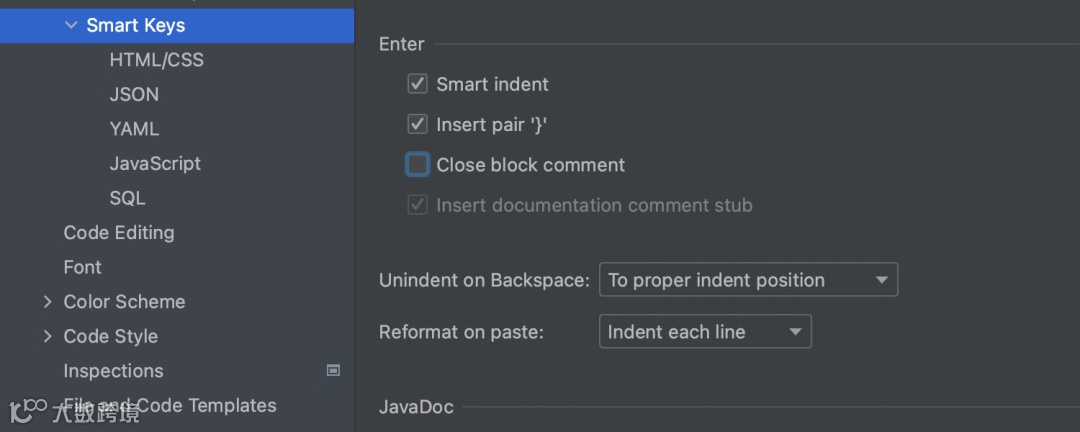Toggle Insert documentation comment stub checkbox
Viewport: 1080px width, 432px height.
point(418,205)
